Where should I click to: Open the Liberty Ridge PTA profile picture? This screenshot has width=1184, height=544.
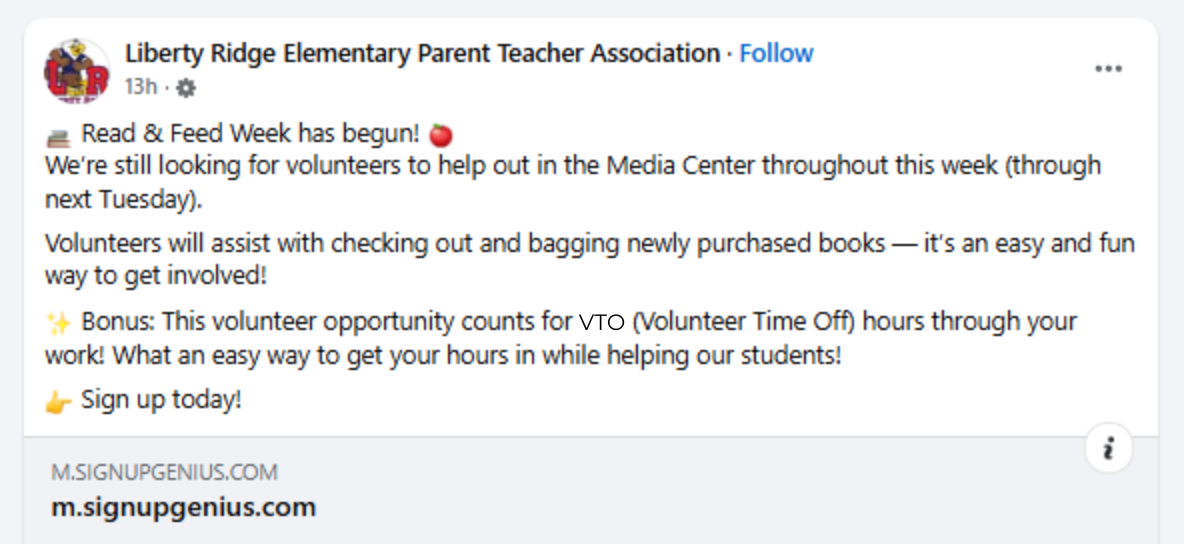tap(77, 71)
